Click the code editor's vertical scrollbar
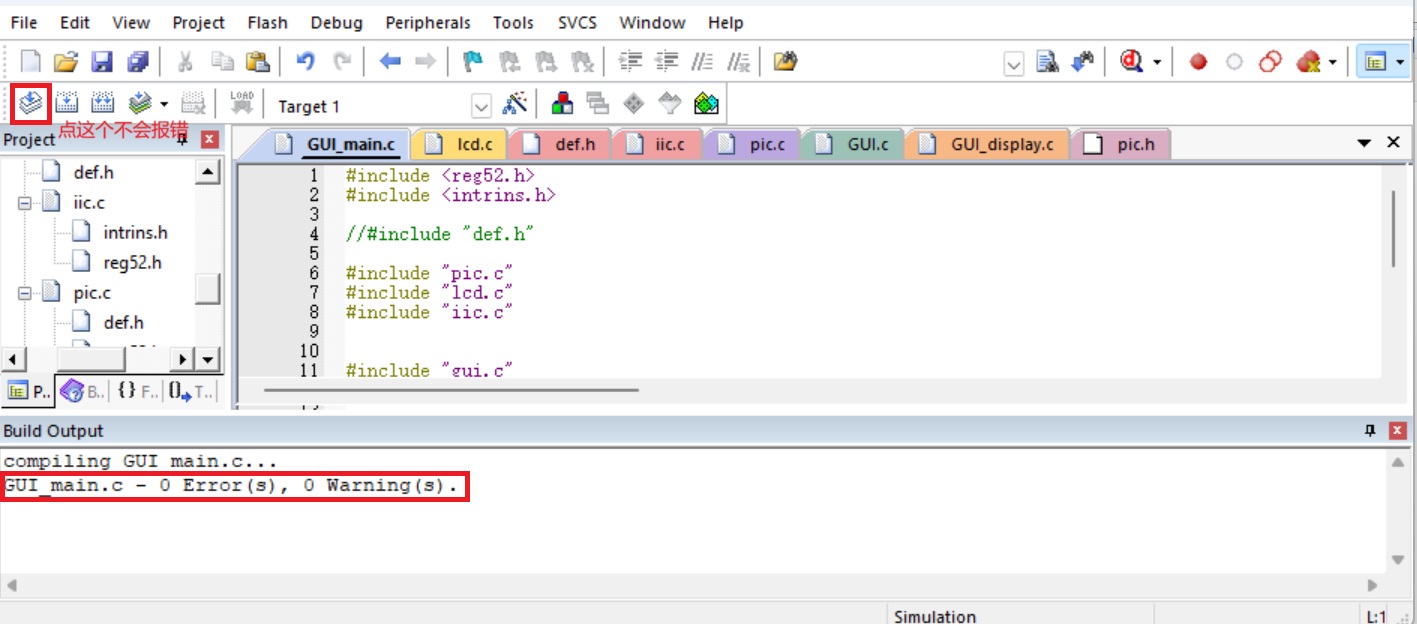The image size is (1417, 624). [x=1393, y=228]
